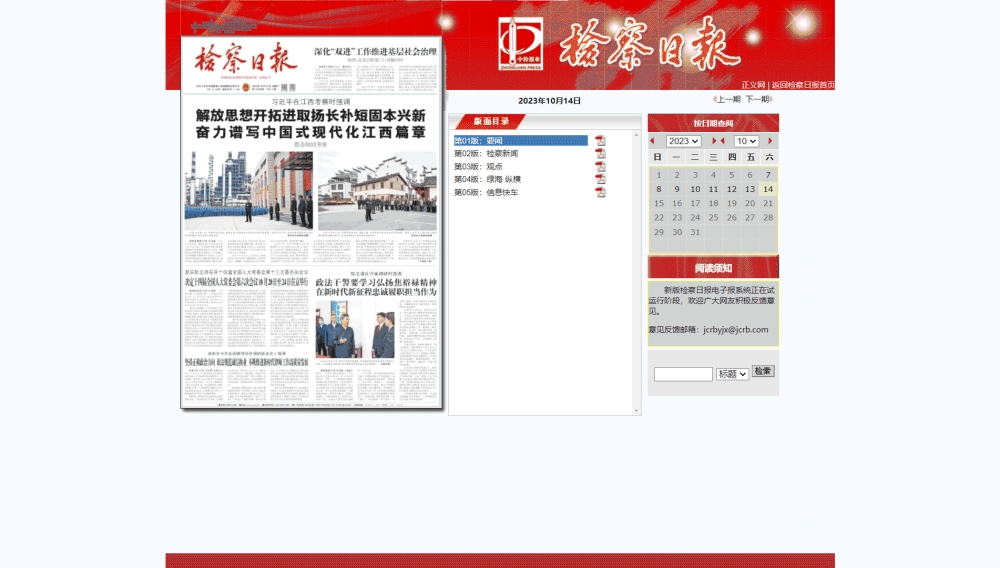
Task: Select date 8 in the calendar
Action: point(659,189)
